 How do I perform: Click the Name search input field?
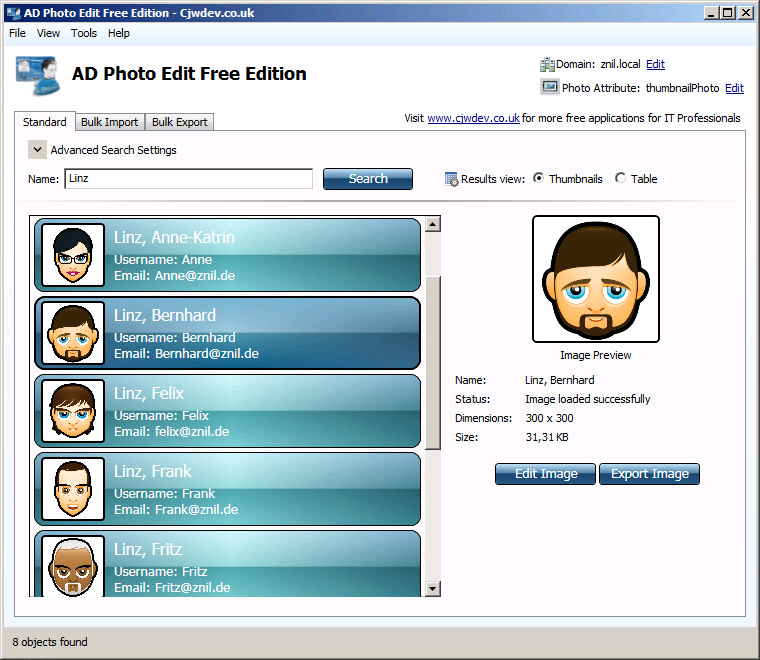click(x=189, y=179)
